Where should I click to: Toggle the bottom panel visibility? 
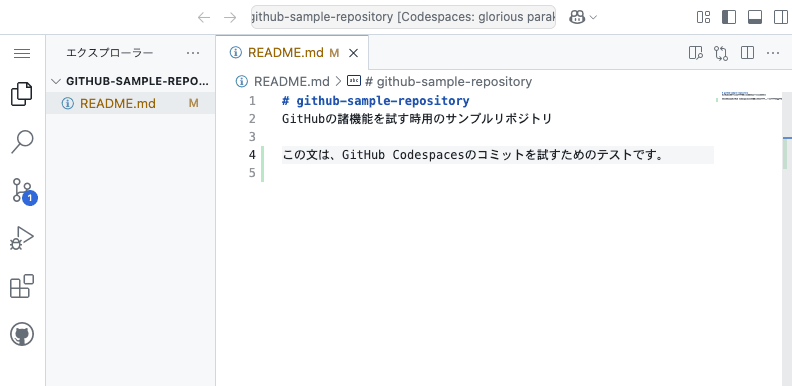[755, 17]
